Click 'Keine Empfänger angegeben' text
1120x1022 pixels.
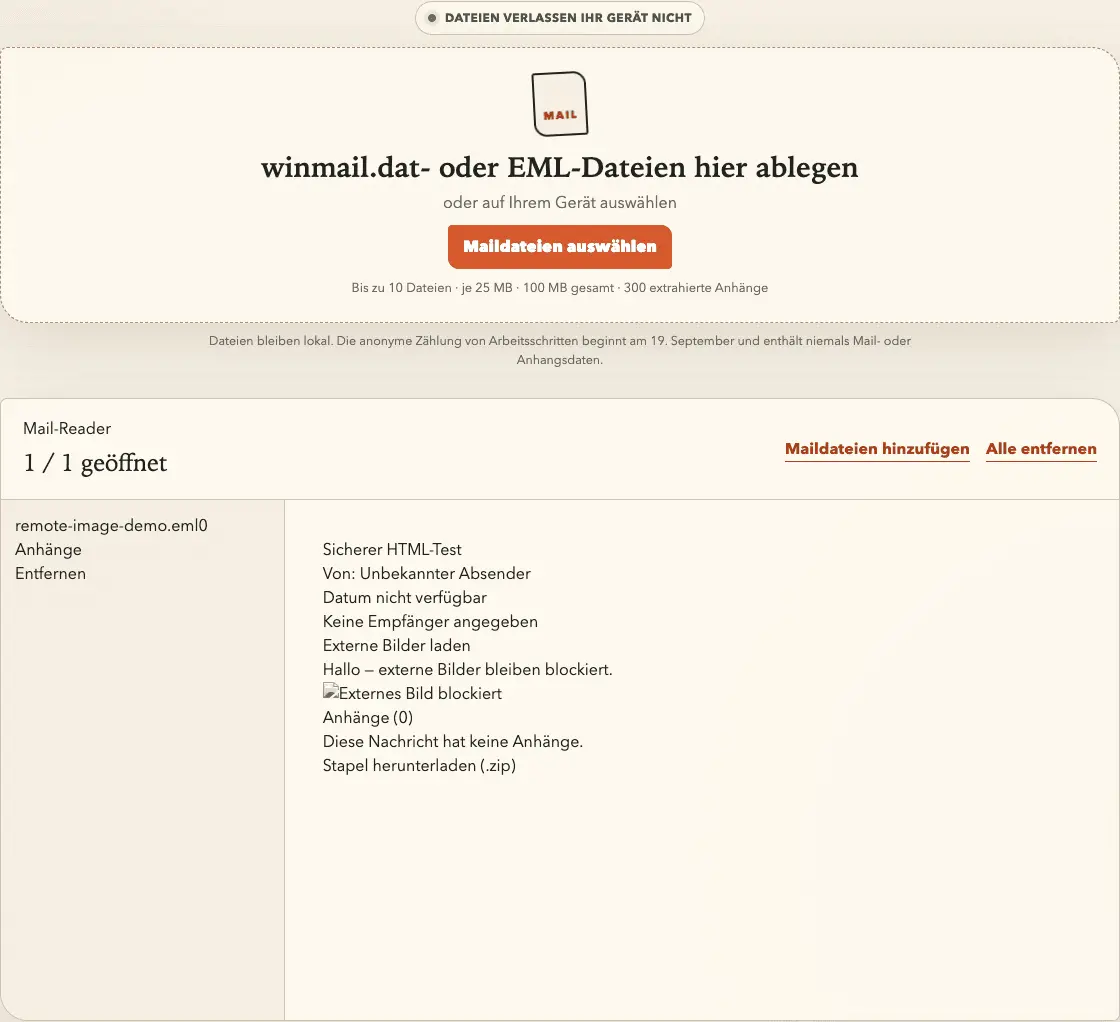click(430, 621)
